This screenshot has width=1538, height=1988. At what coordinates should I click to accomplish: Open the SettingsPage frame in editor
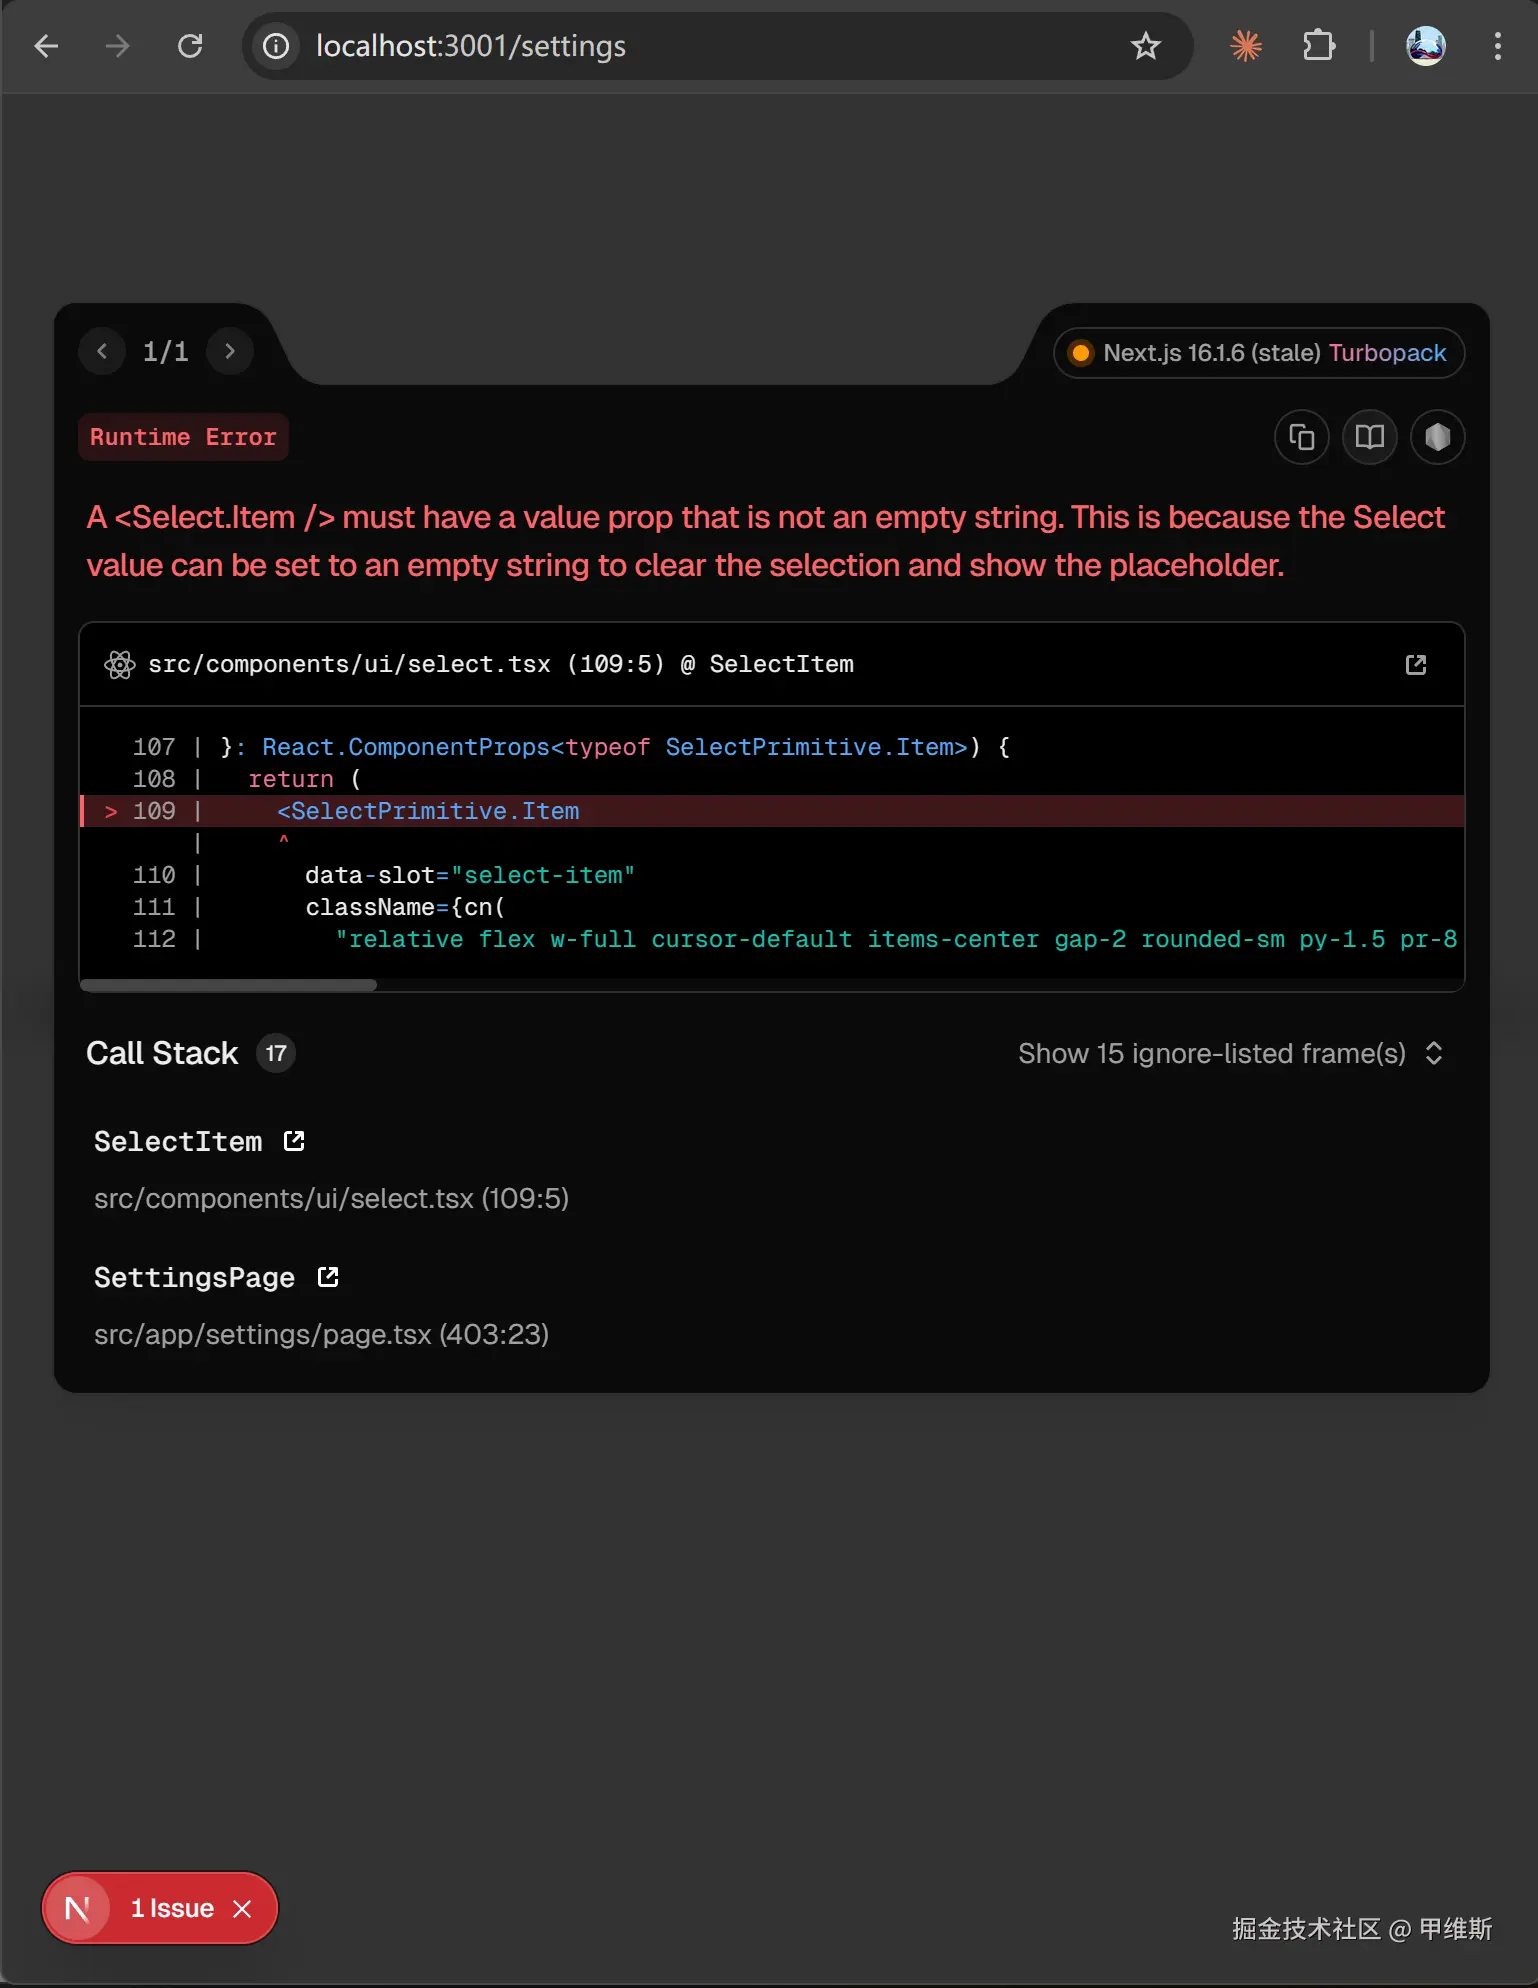(x=328, y=1277)
